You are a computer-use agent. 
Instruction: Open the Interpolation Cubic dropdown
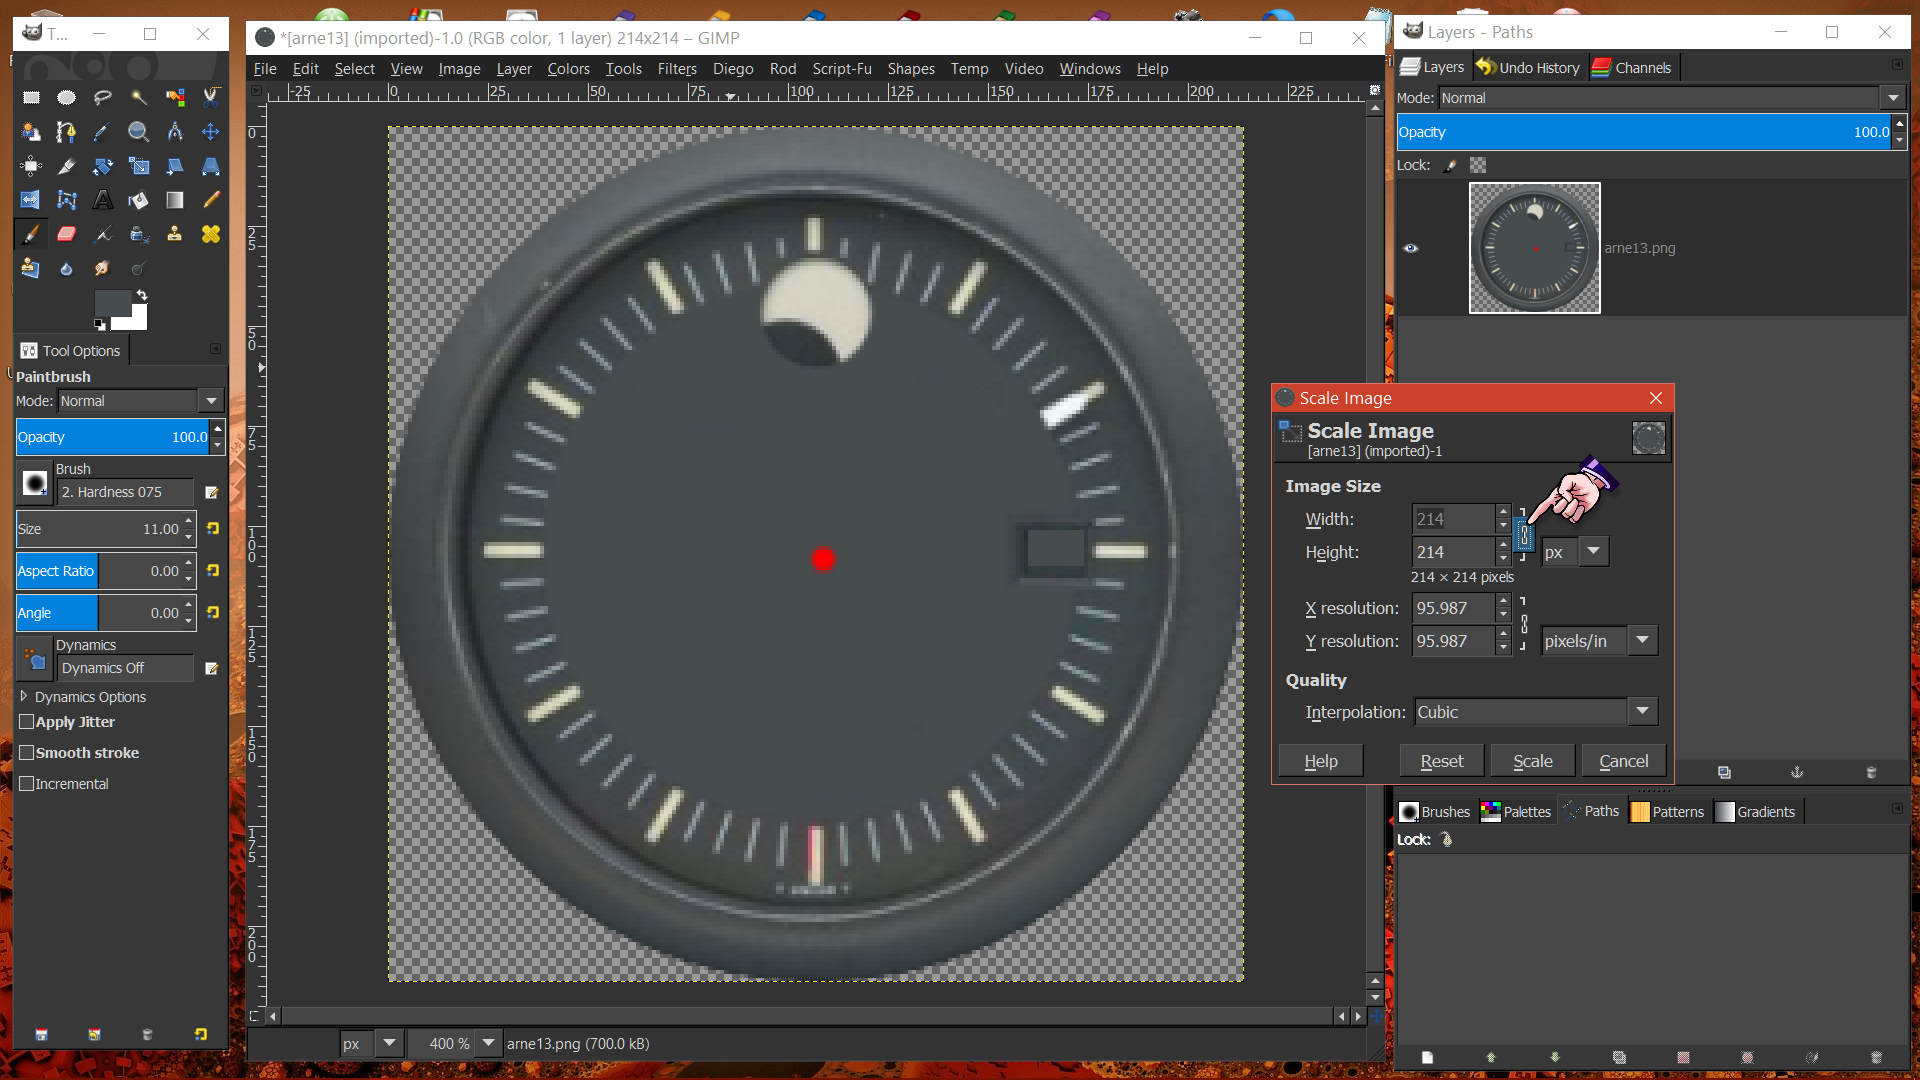pos(1642,711)
